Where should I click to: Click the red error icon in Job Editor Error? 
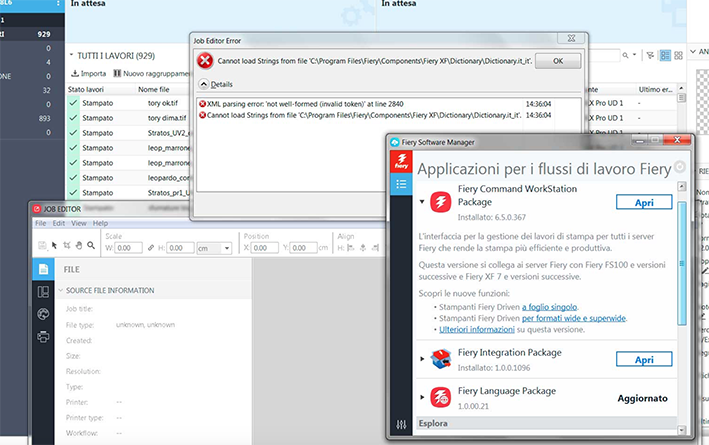(205, 61)
